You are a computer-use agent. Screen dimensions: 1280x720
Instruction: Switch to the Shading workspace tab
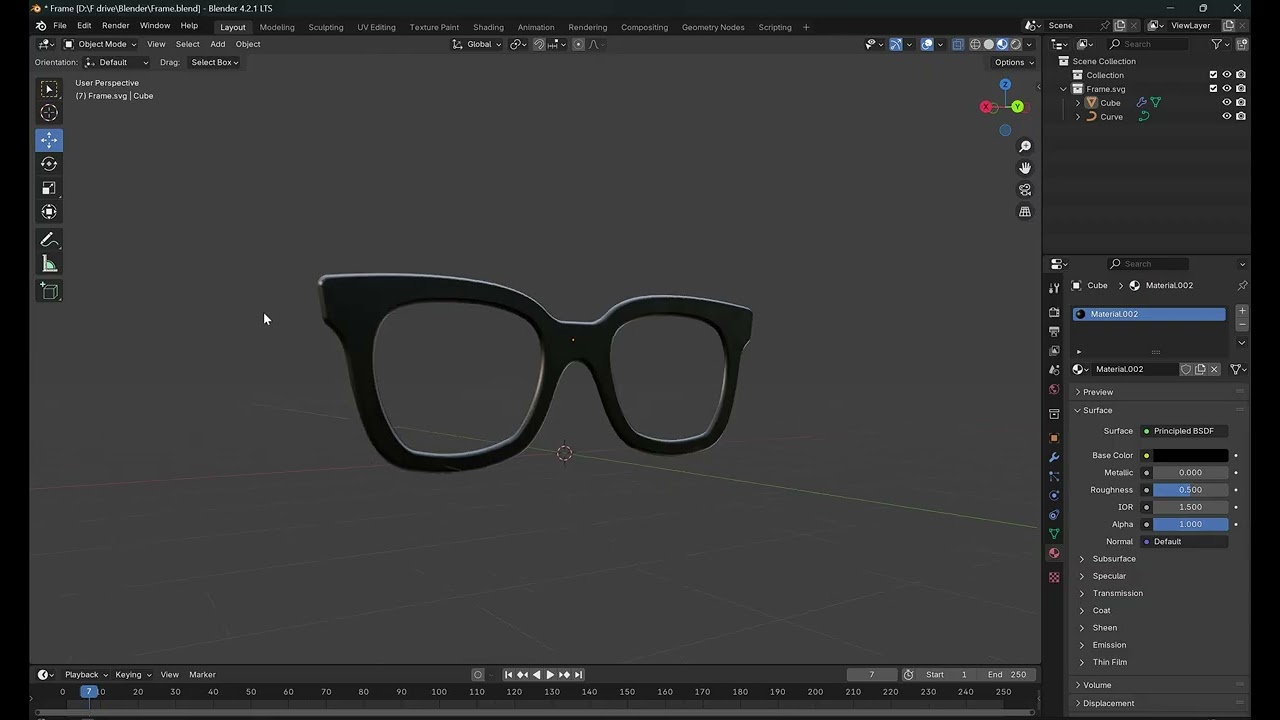(x=488, y=27)
